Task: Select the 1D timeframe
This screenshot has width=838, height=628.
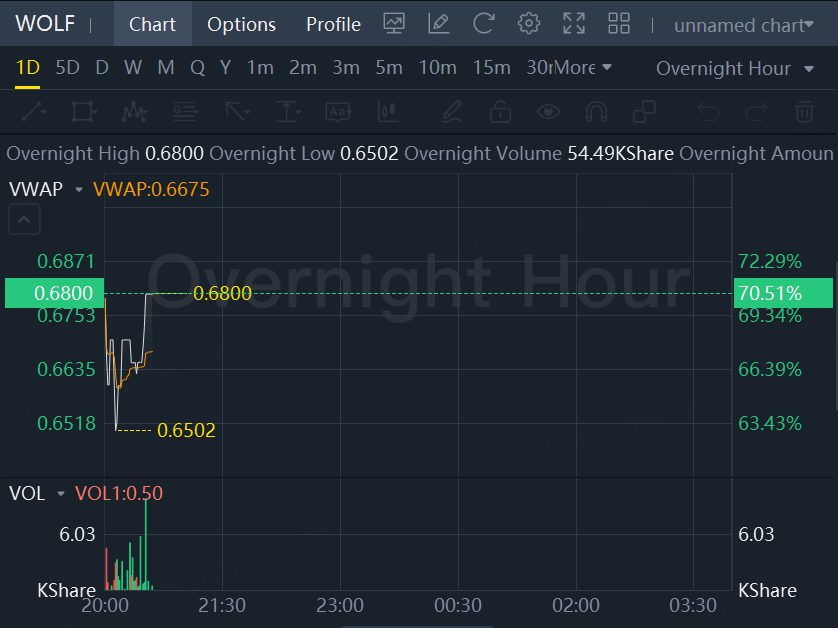Action: tap(28, 68)
